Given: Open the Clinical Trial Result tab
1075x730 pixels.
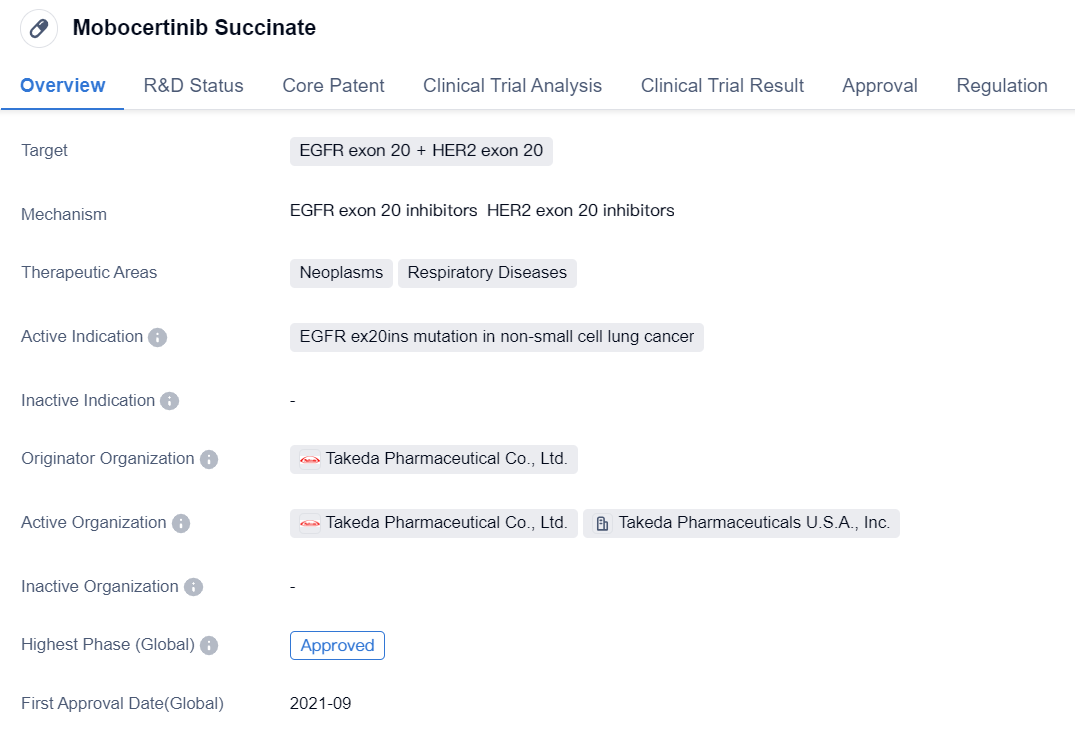Looking at the screenshot, I should pyautogui.click(x=722, y=86).
